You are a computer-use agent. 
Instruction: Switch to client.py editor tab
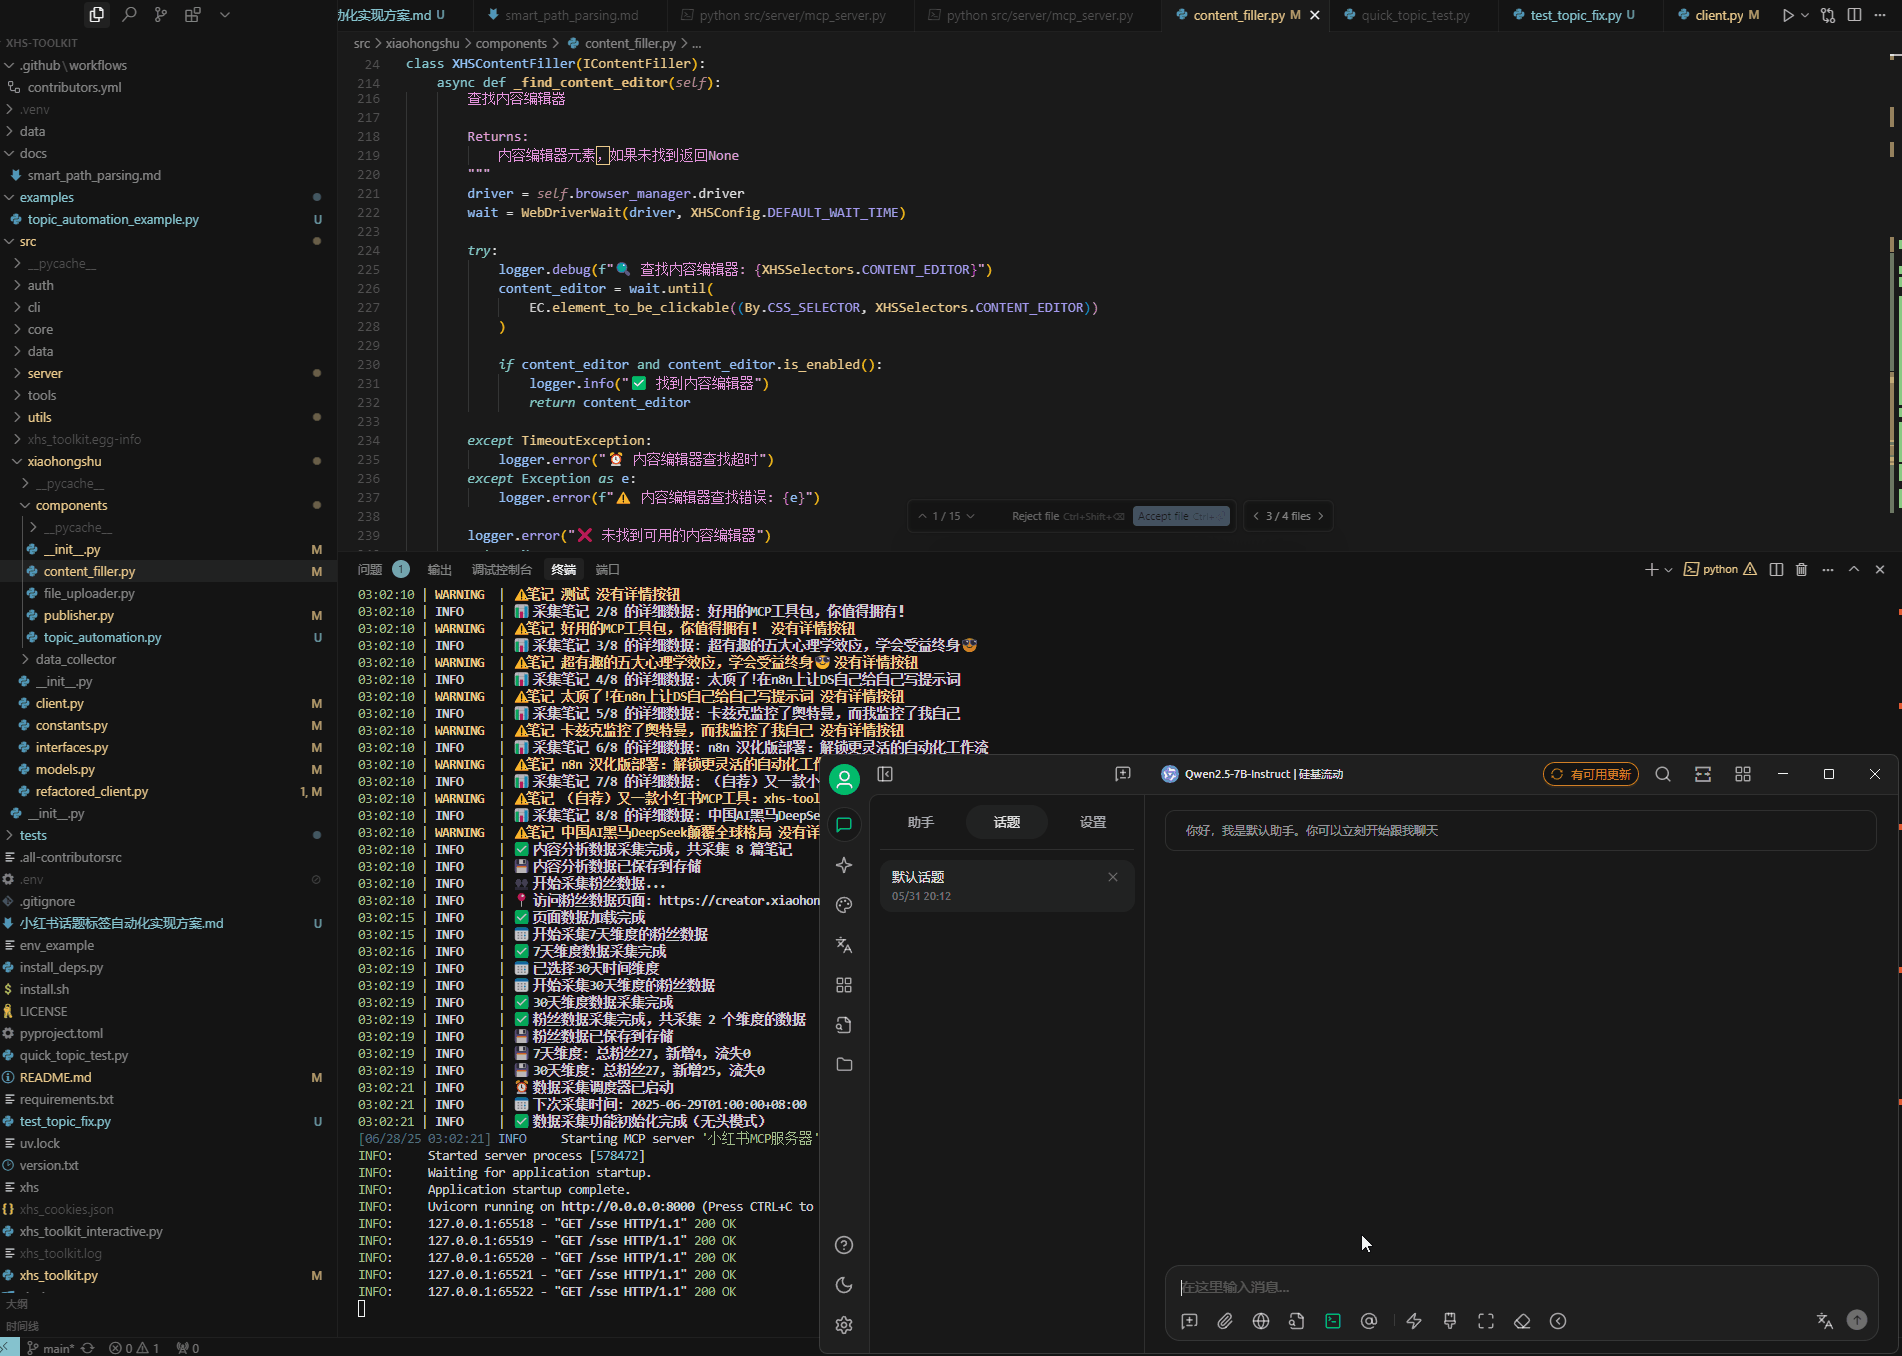click(x=1719, y=15)
